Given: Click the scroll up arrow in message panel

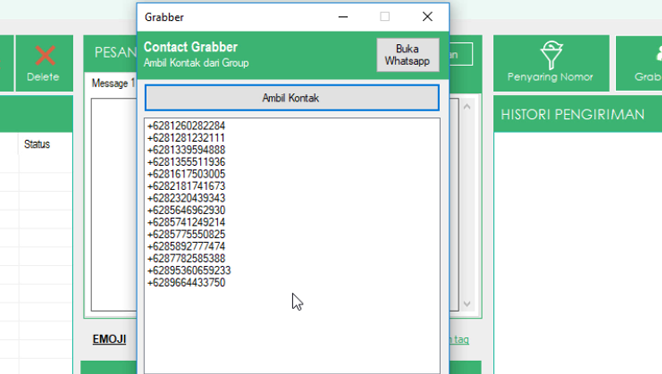Looking at the screenshot, I should pos(467,107).
